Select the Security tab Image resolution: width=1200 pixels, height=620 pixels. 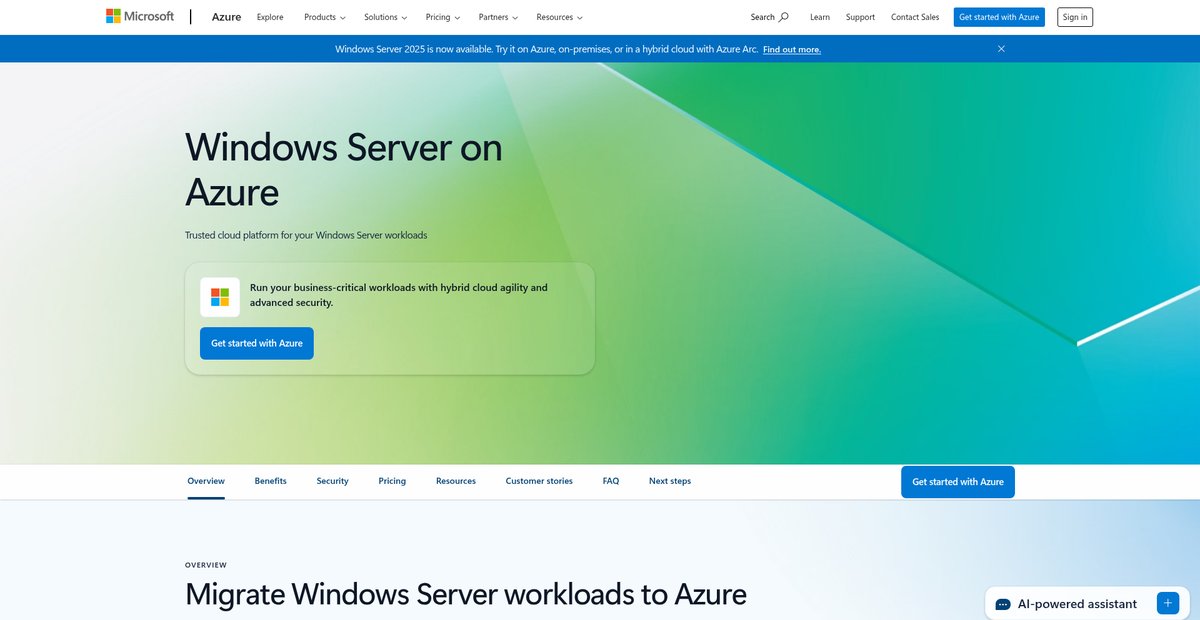click(332, 481)
